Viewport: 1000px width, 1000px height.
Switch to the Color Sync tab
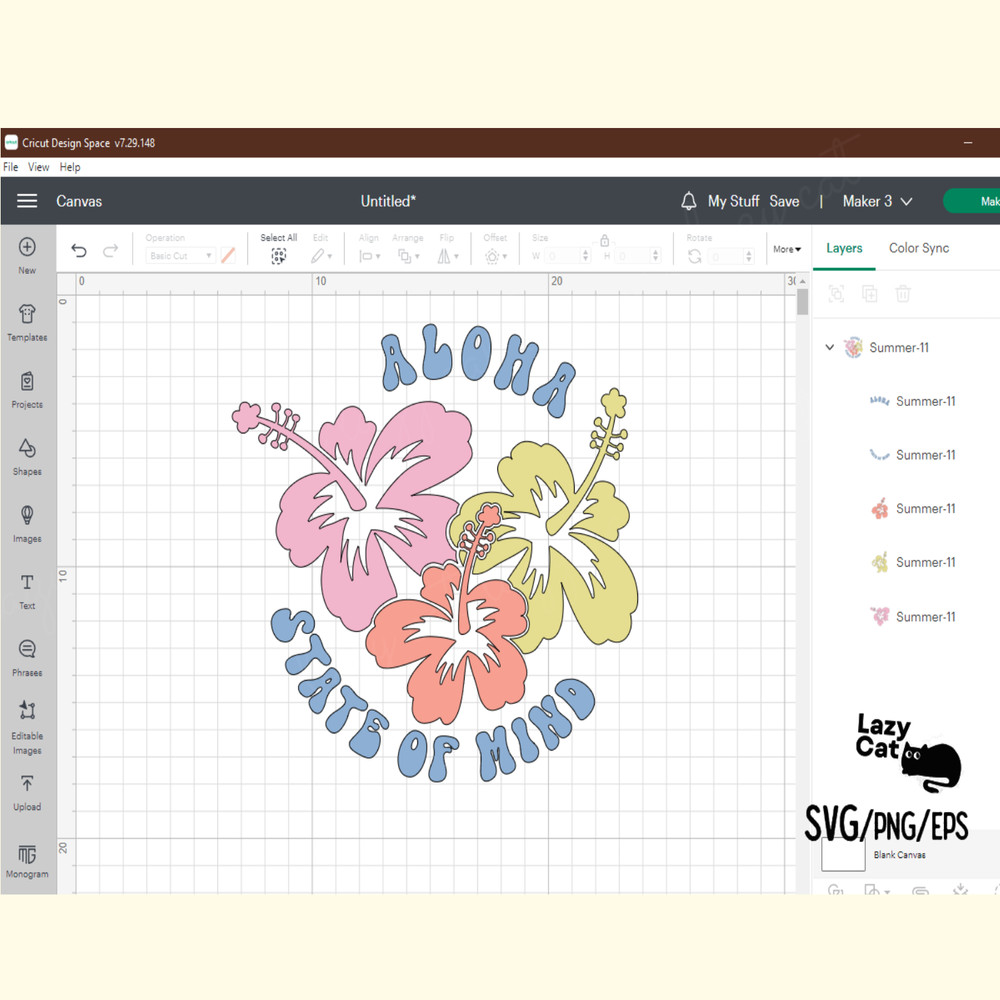point(918,248)
